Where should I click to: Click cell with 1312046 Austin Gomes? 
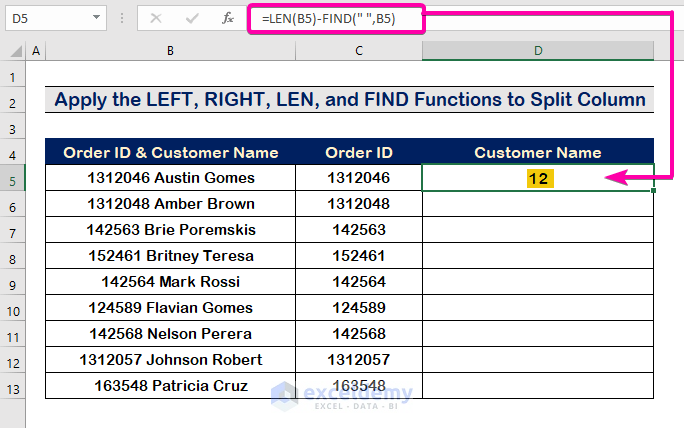click(x=171, y=178)
